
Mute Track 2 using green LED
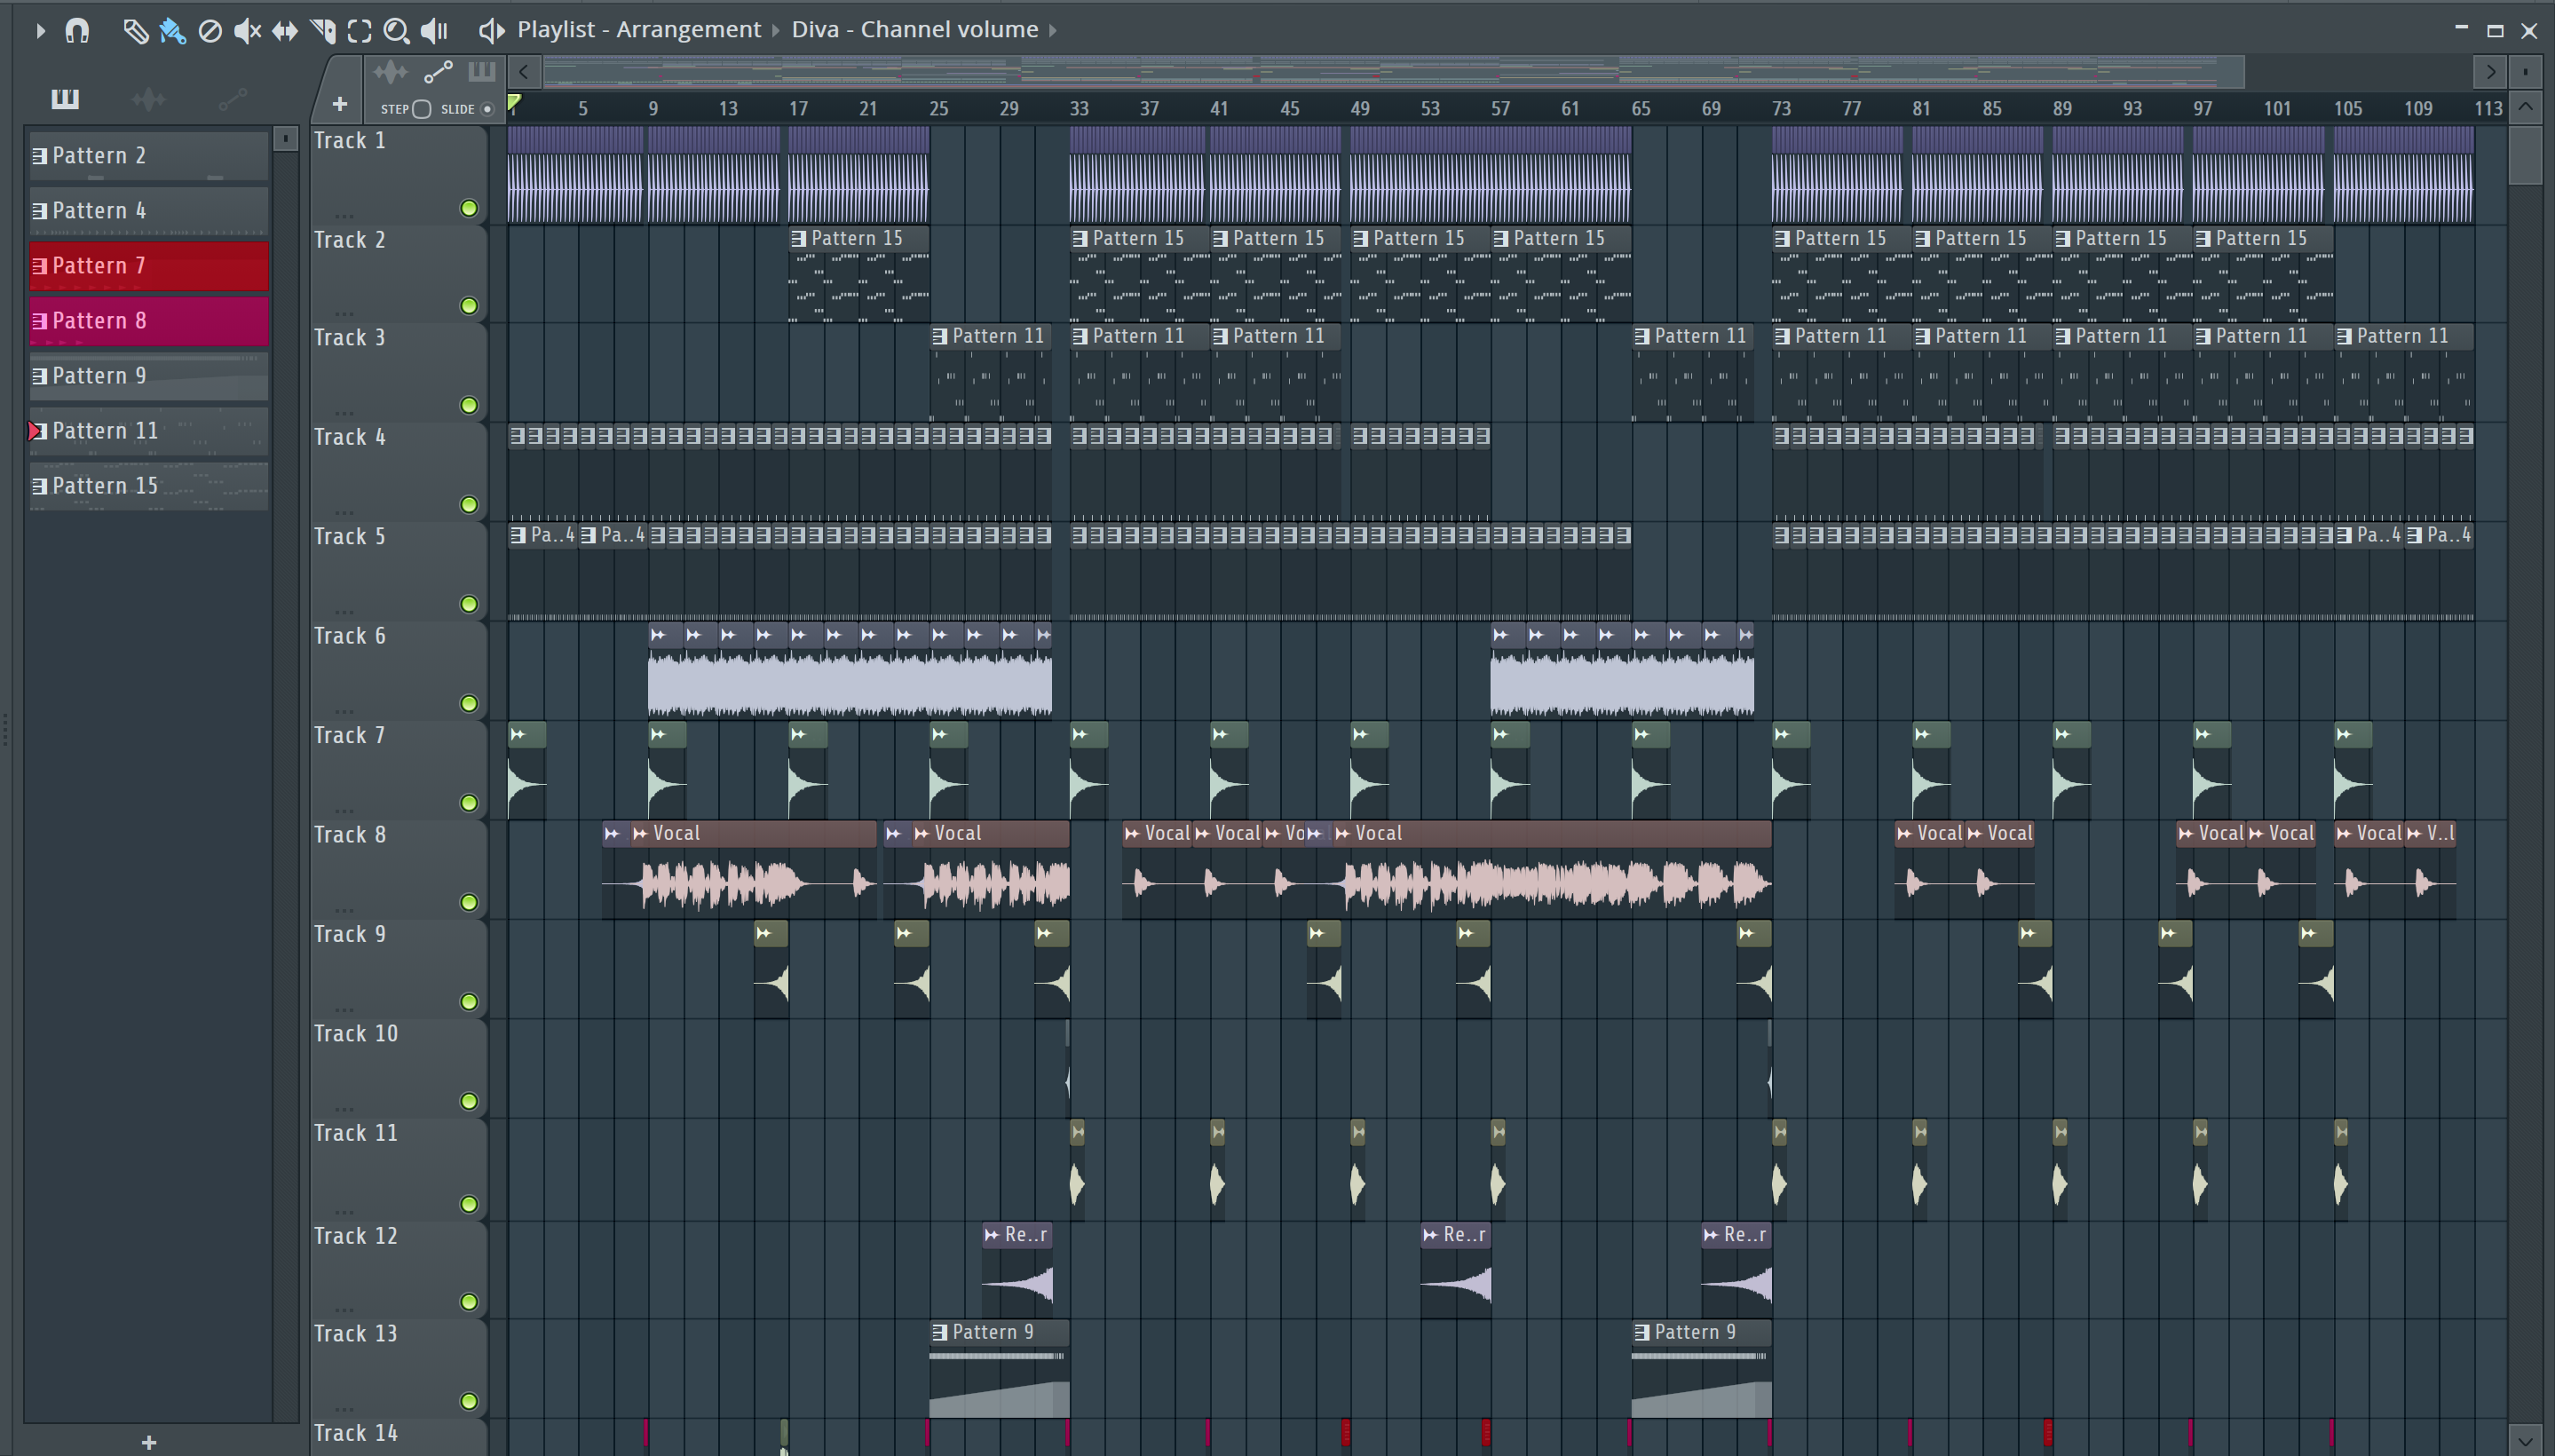tap(468, 306)
